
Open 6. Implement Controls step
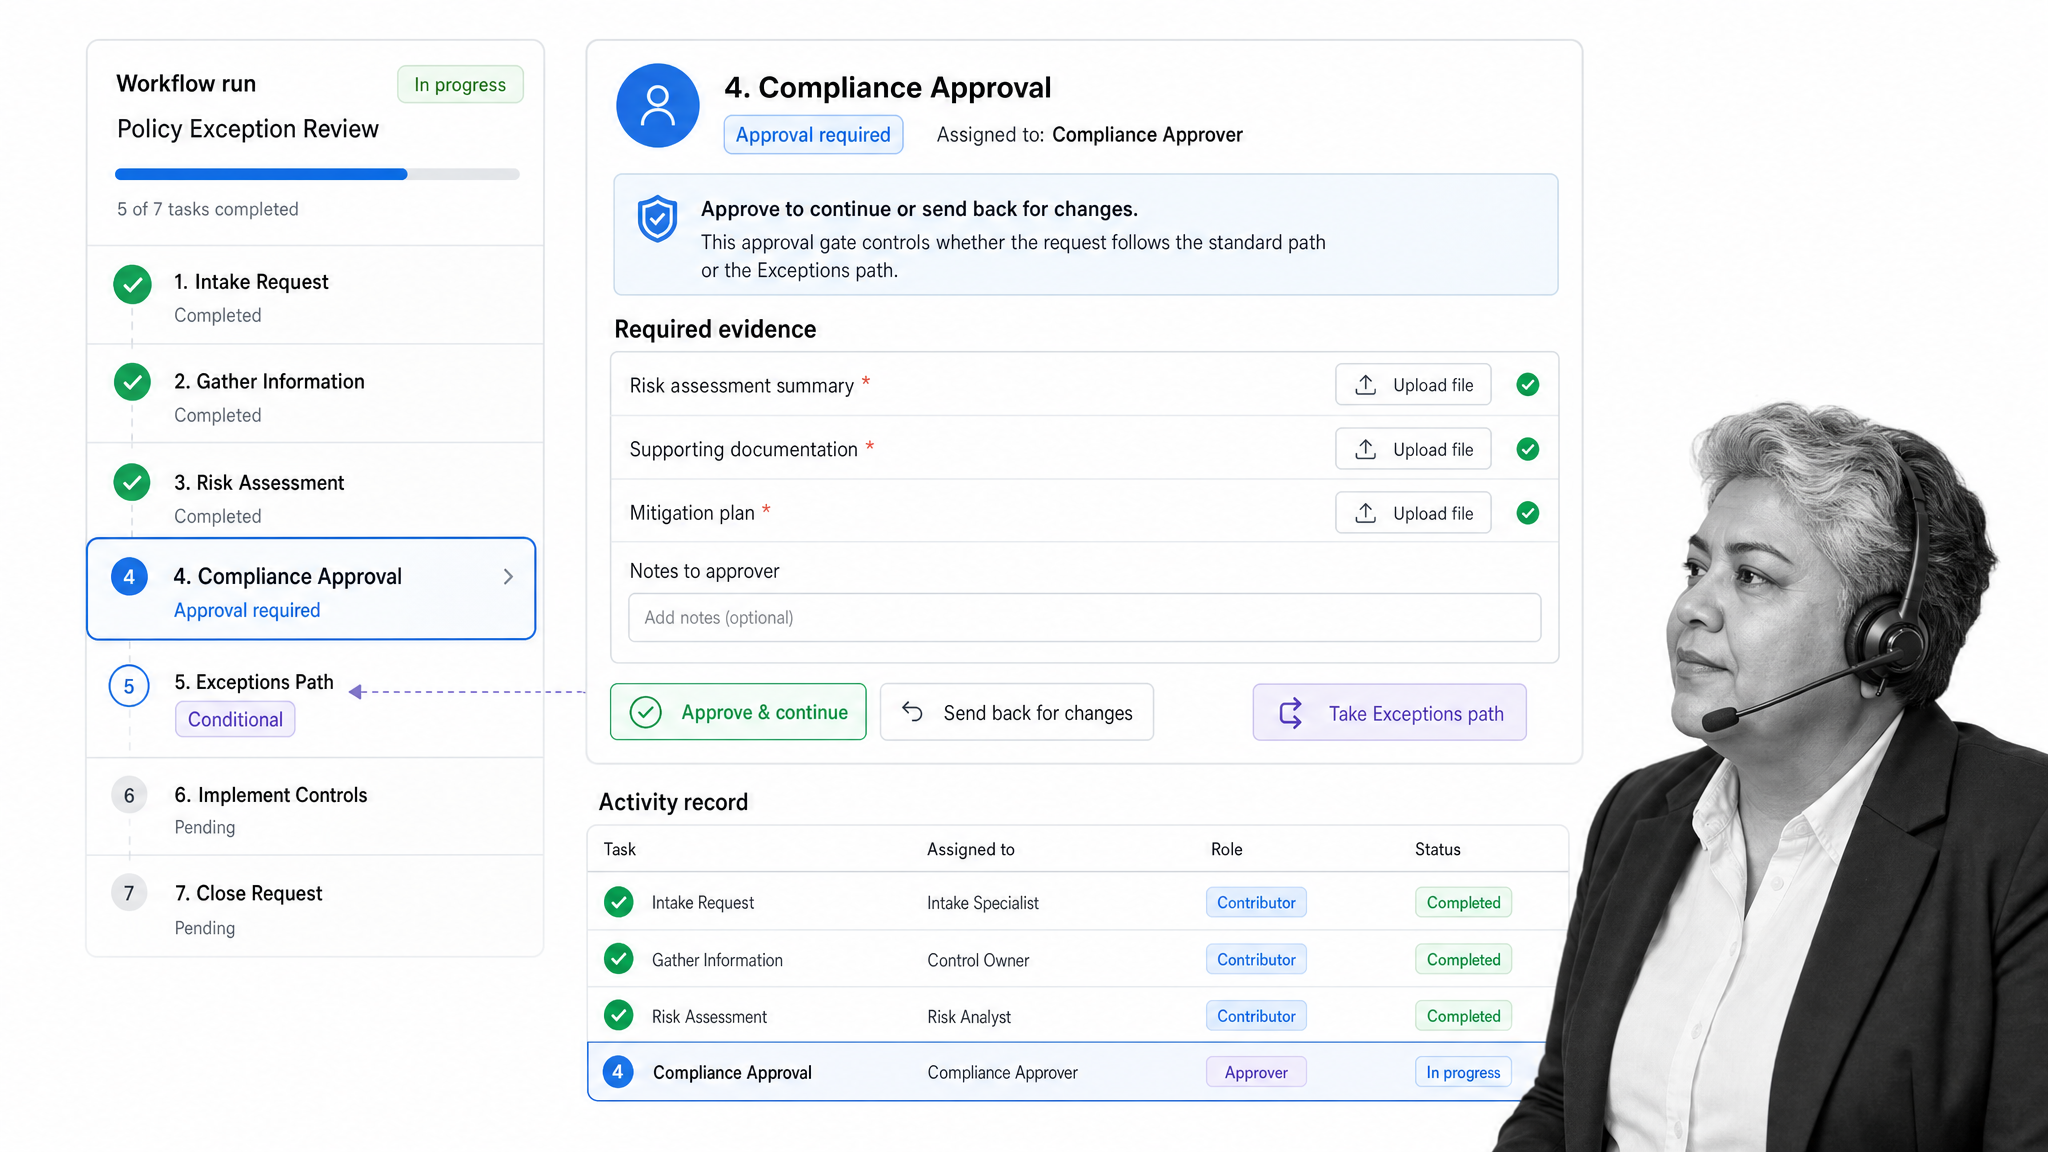point(315,808)
